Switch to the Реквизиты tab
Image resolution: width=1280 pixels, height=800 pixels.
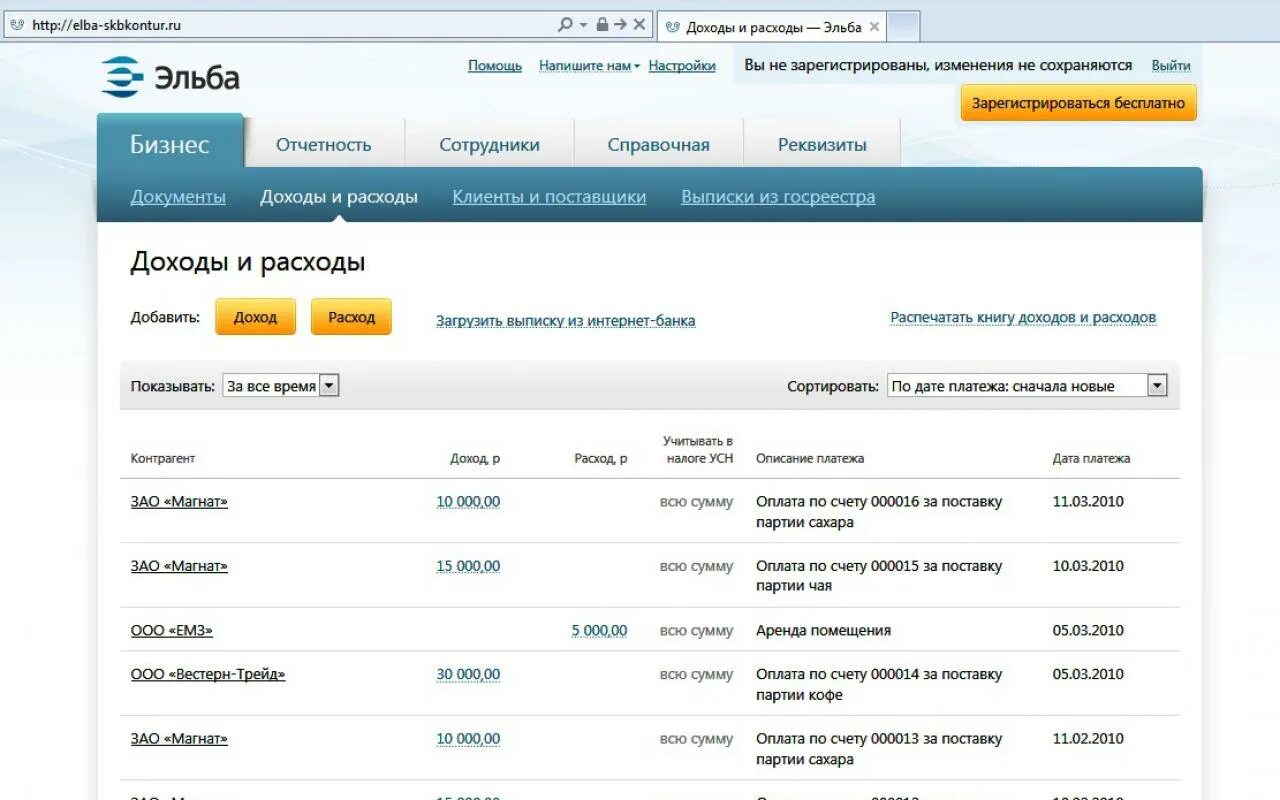822,145
